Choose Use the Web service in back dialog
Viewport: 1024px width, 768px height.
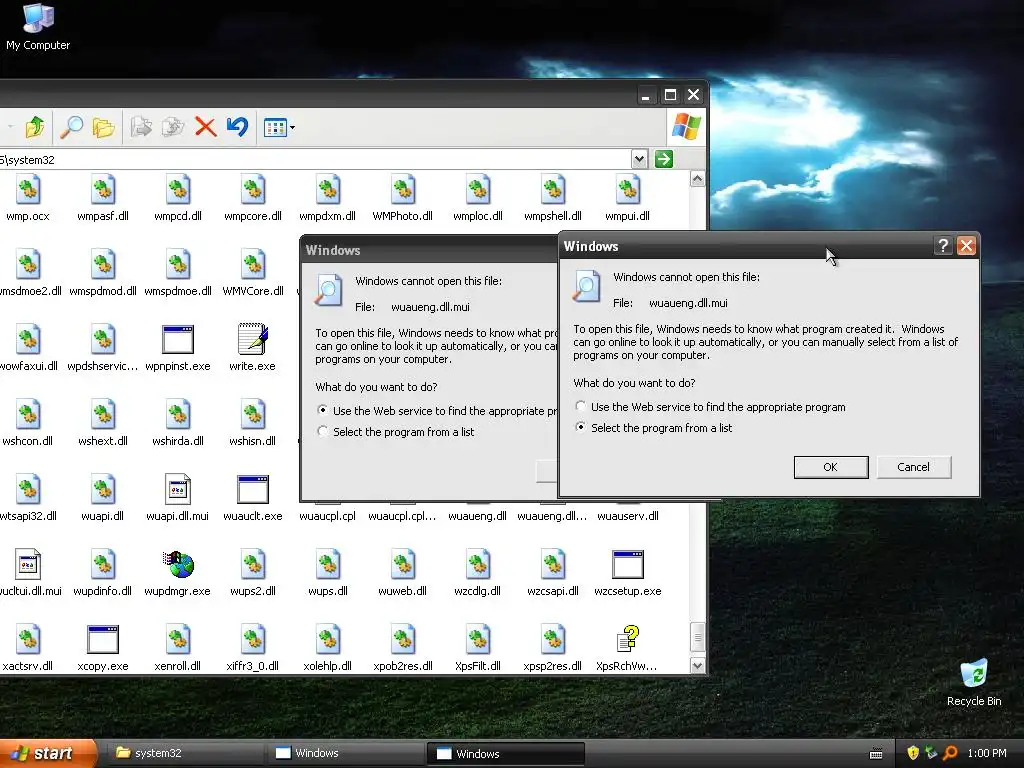click(438, 411)
